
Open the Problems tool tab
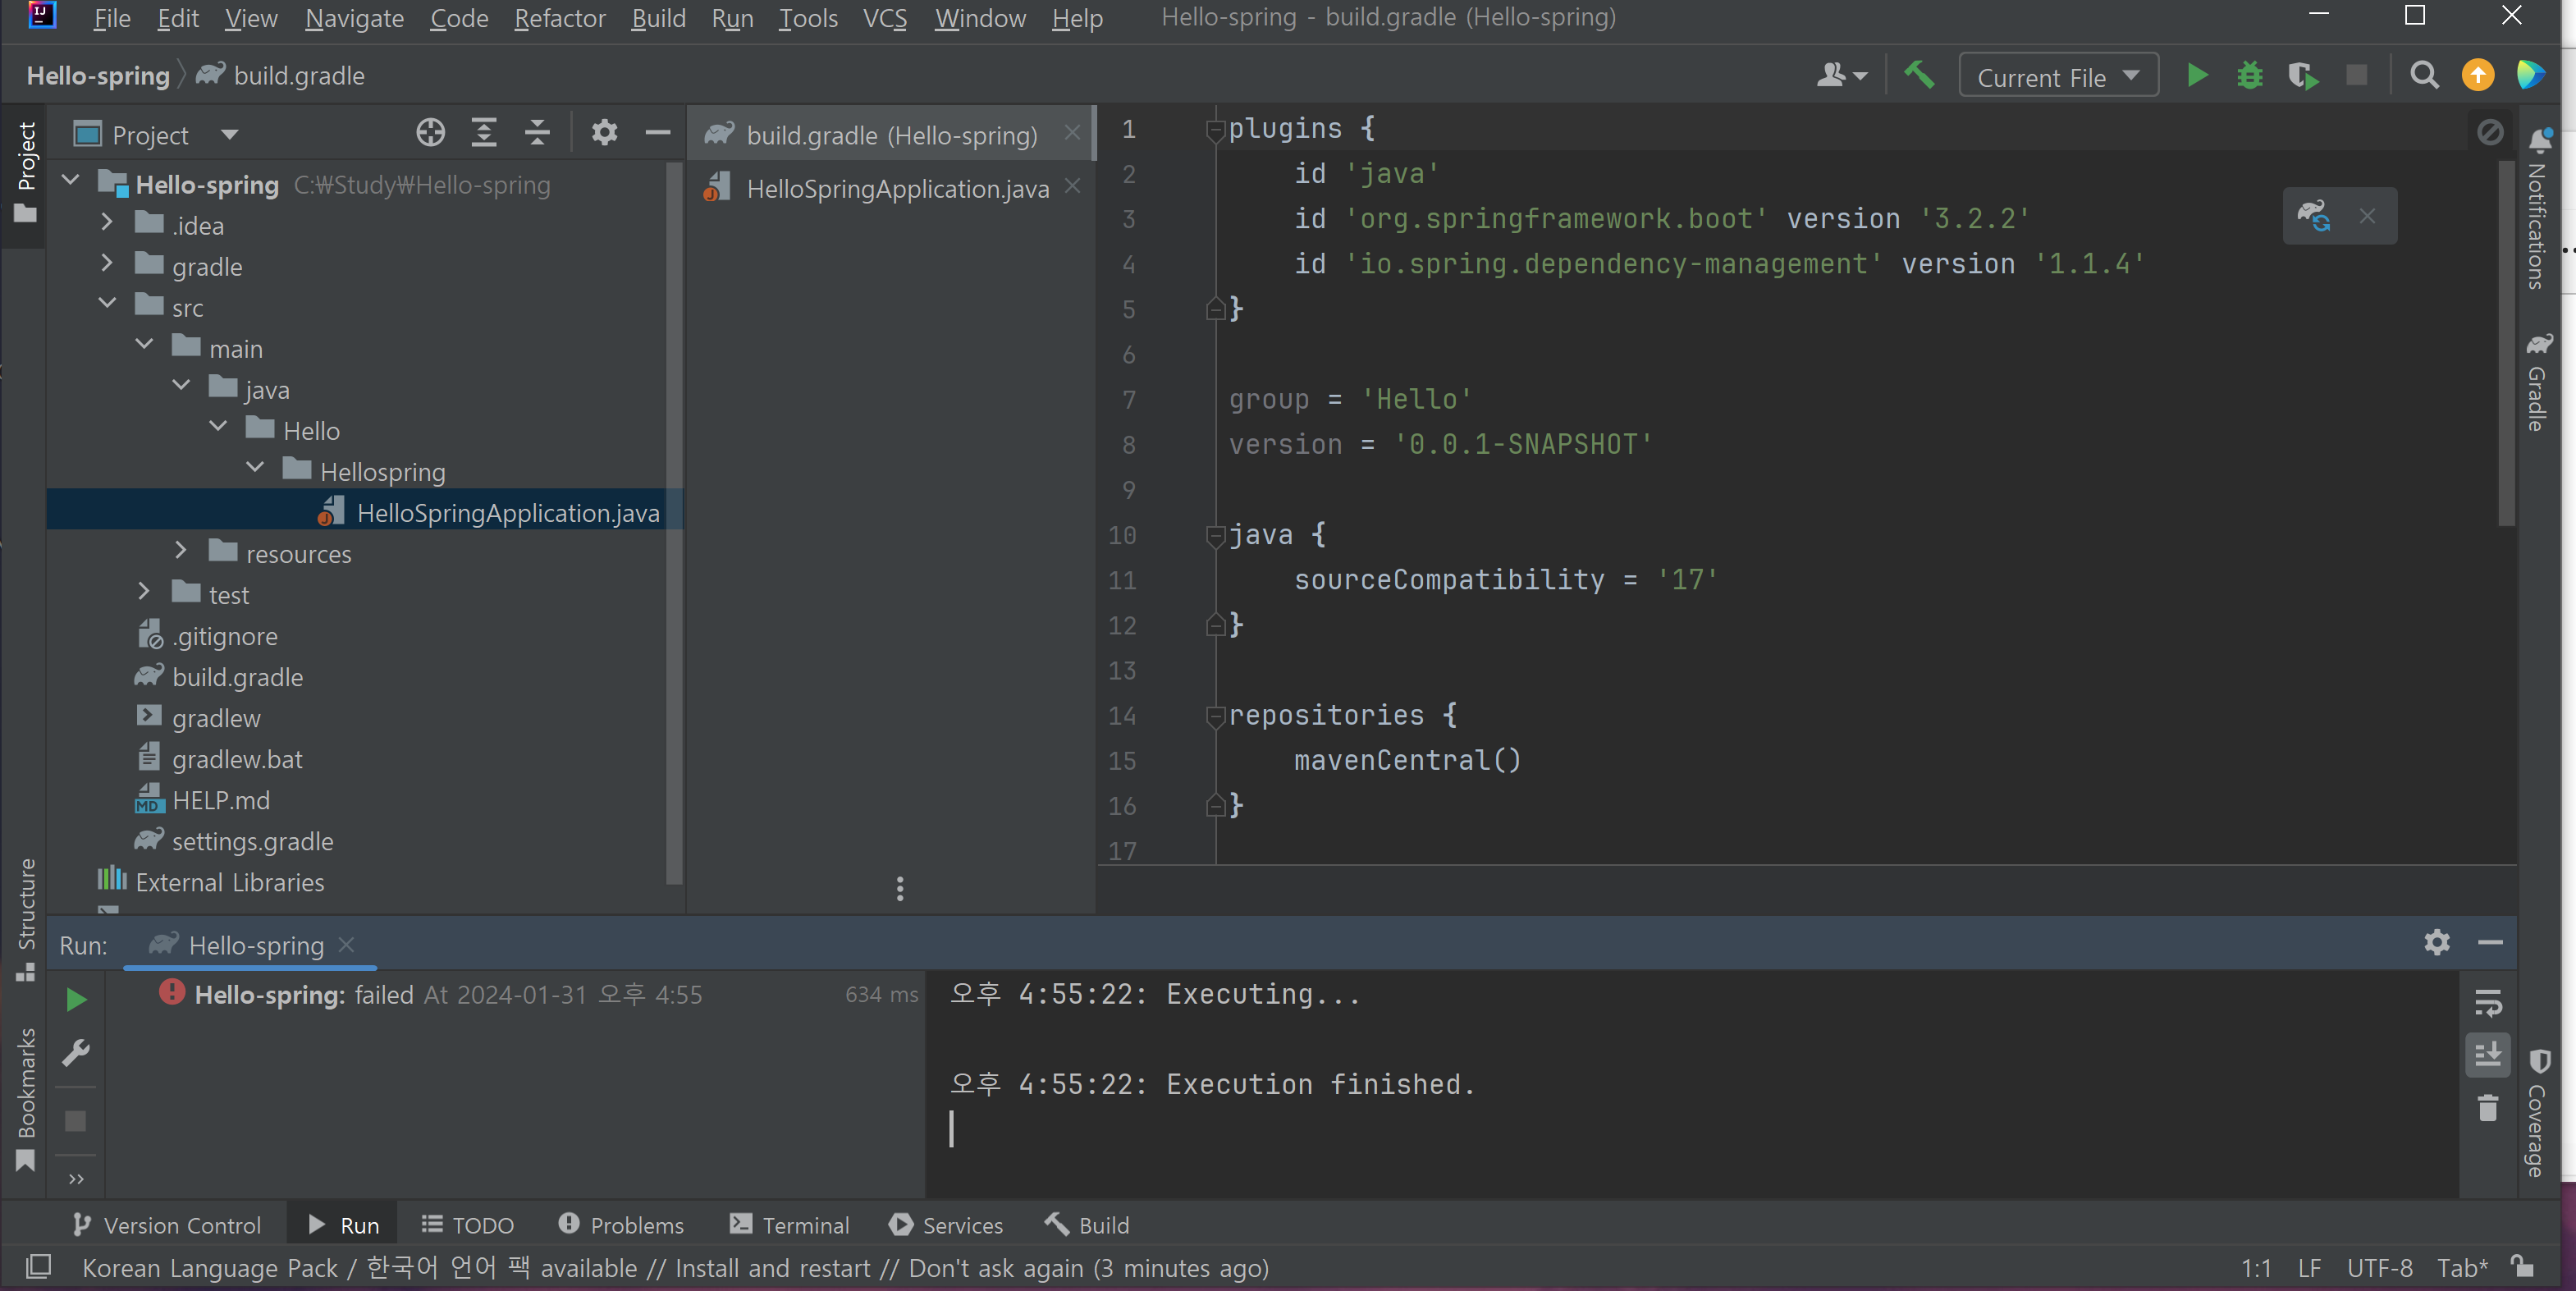(621, 1224)
